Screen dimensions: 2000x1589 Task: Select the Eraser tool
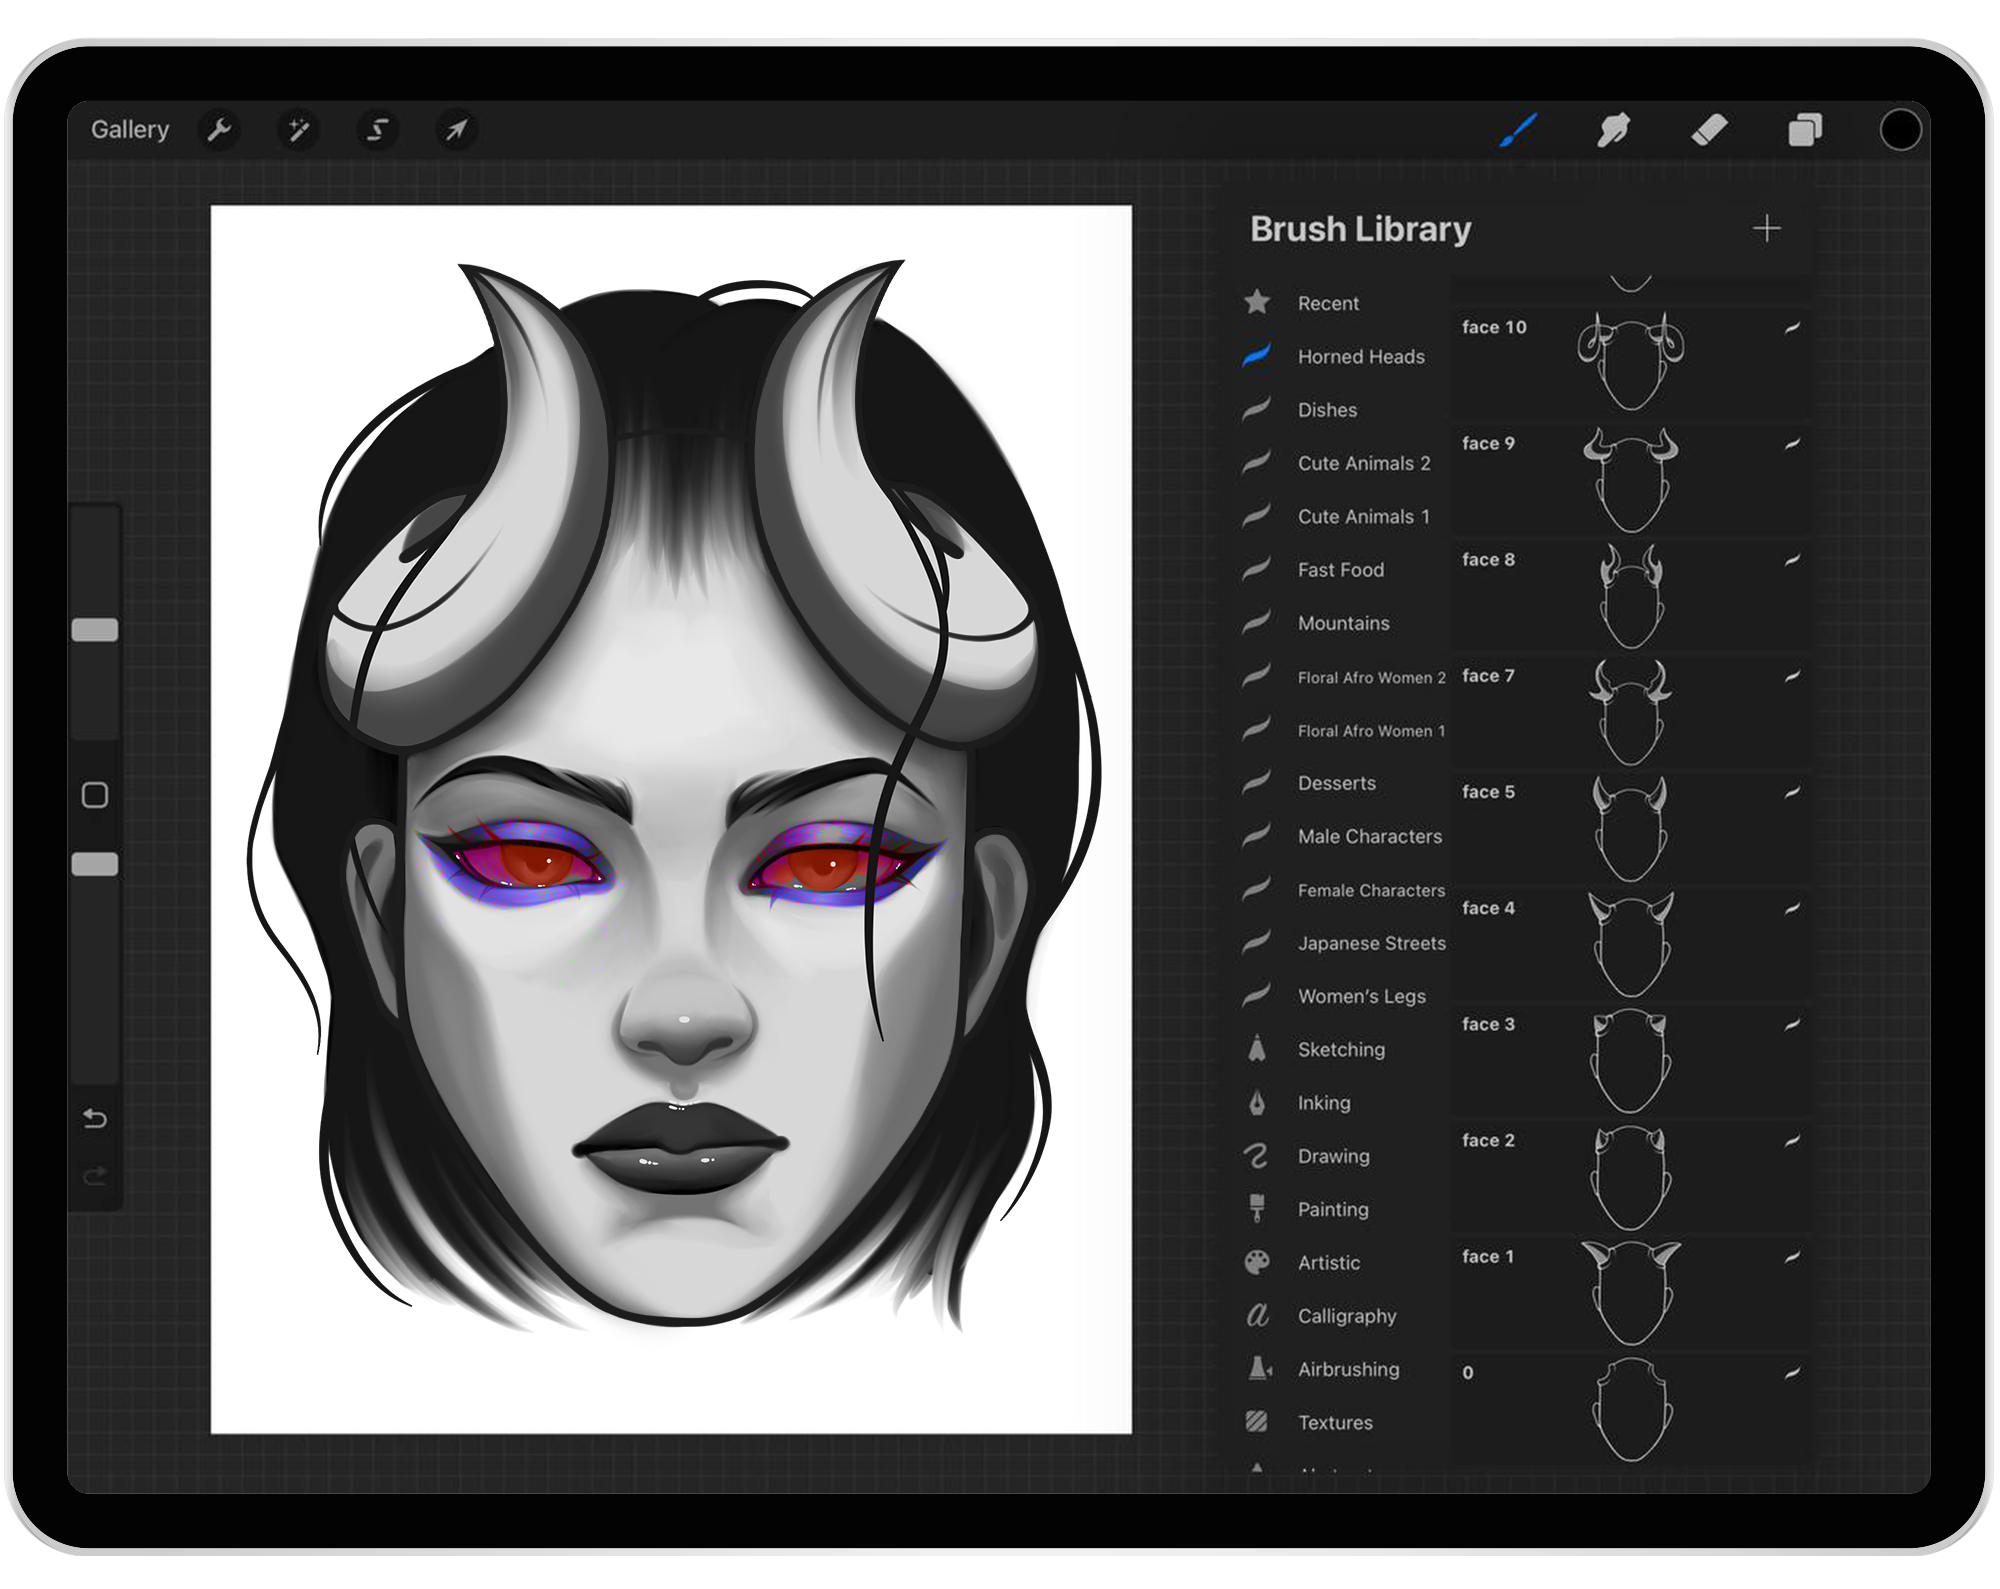[1711, 129]
